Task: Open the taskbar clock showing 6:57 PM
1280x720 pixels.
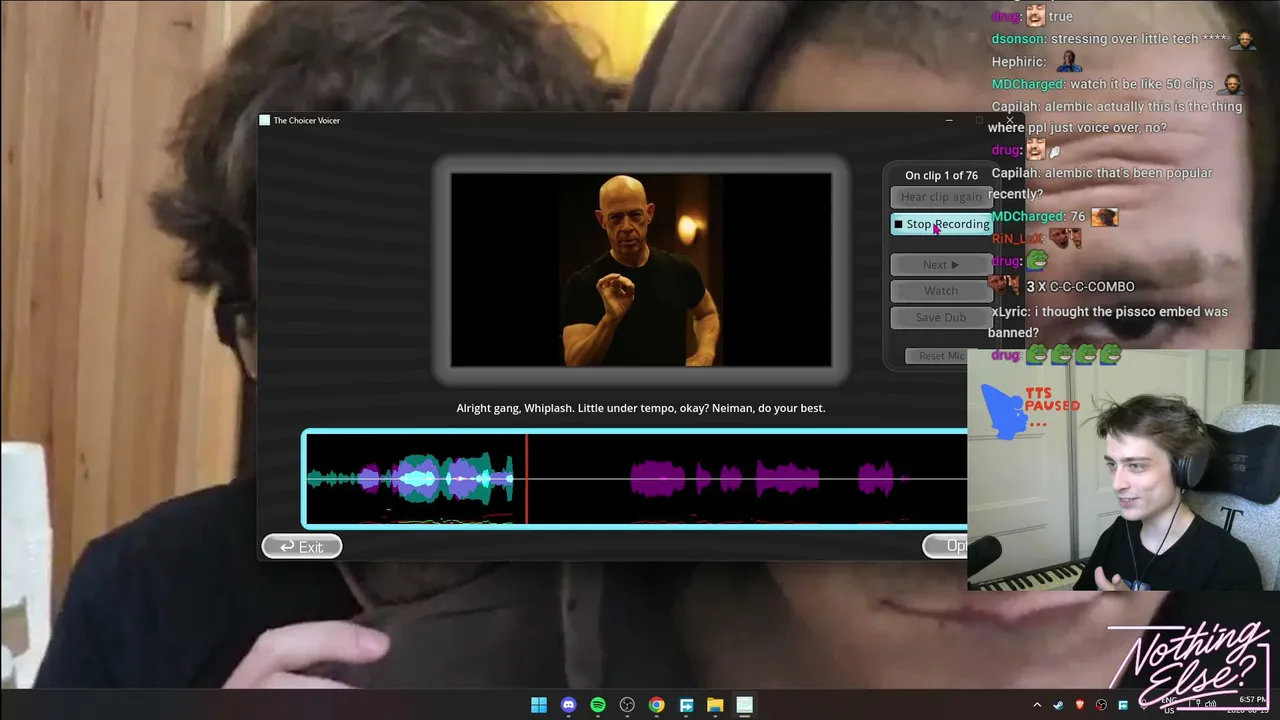Action: pos(1252,705)
